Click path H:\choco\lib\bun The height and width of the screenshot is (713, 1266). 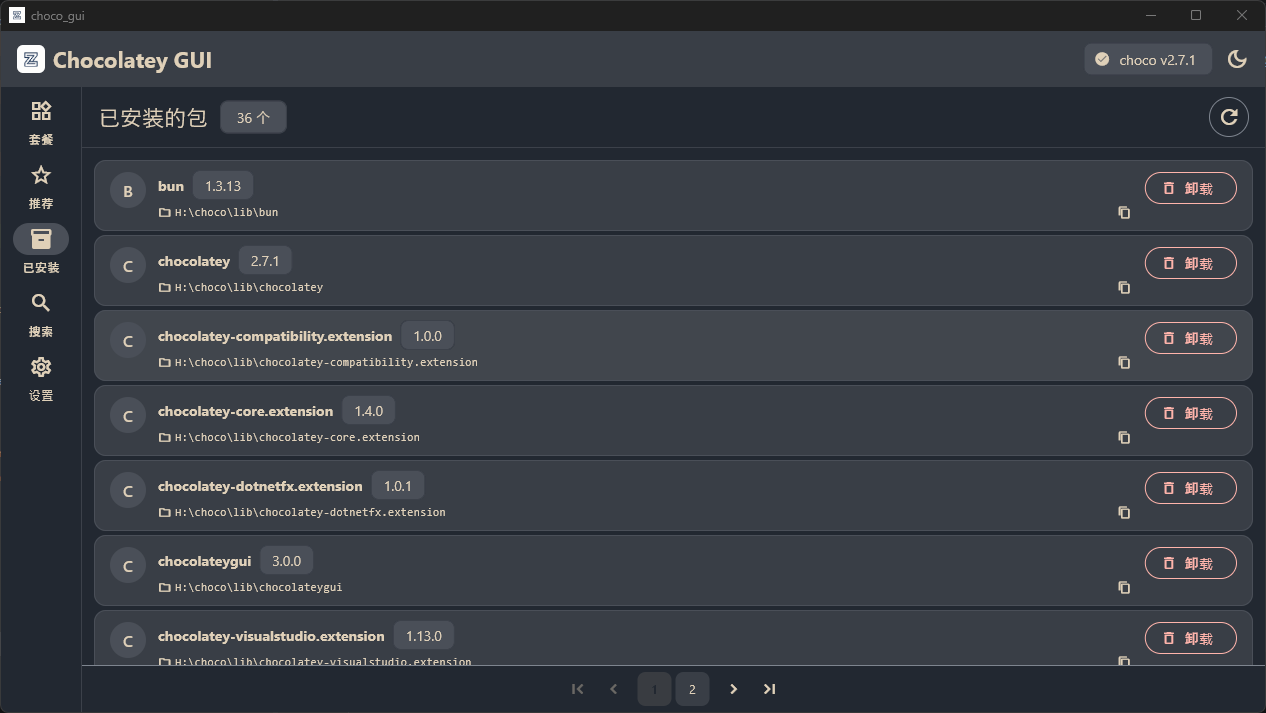coord(226,212)
